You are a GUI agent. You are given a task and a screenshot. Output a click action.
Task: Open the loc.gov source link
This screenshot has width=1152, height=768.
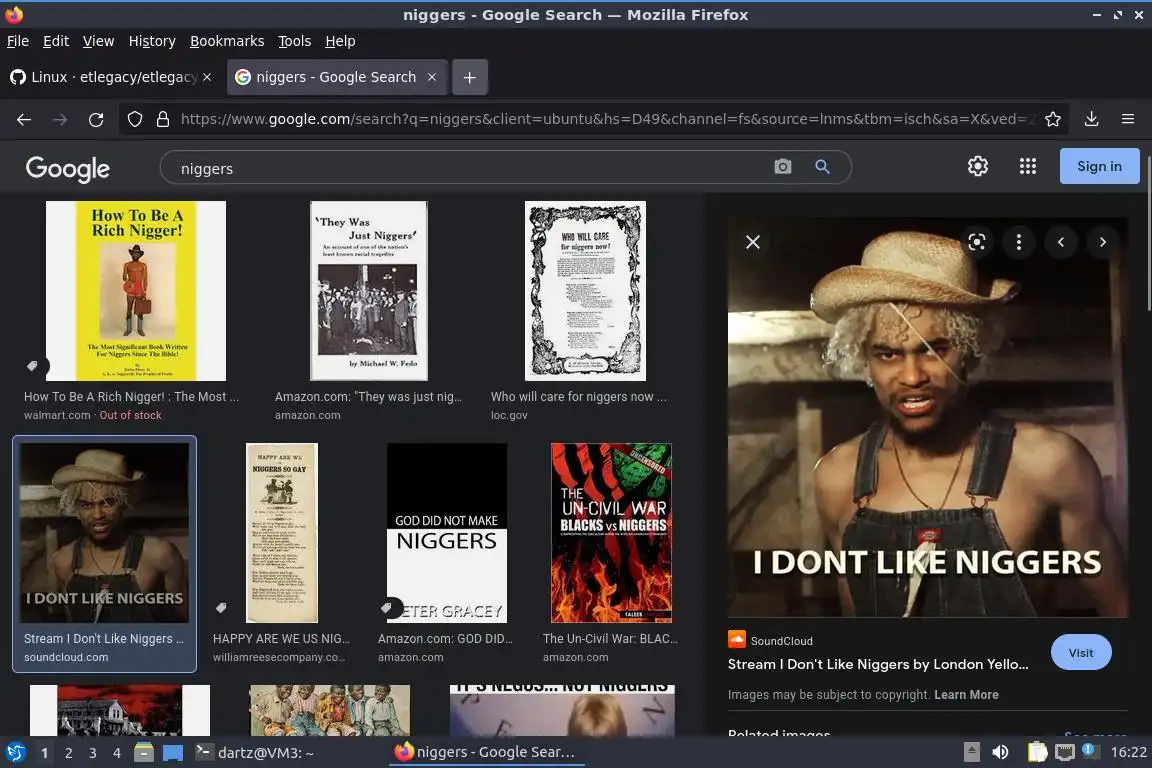coord(509,415)
